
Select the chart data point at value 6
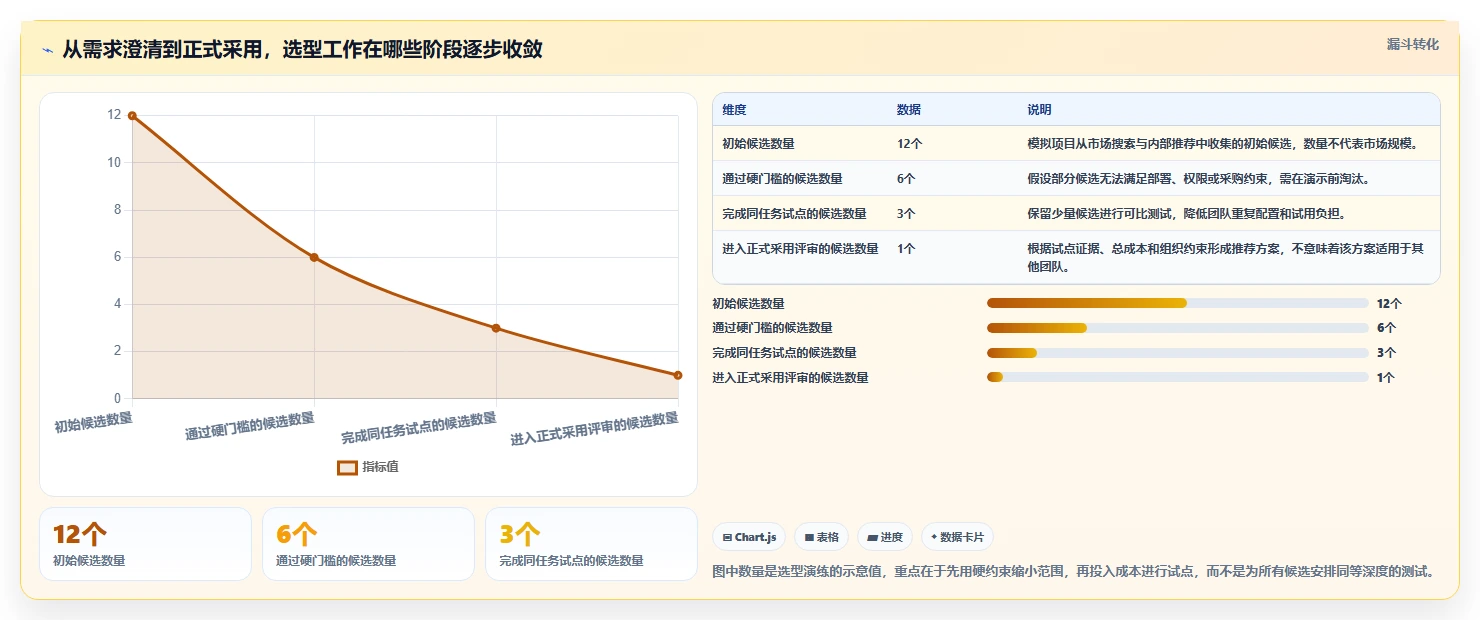[x=314, y=257]
